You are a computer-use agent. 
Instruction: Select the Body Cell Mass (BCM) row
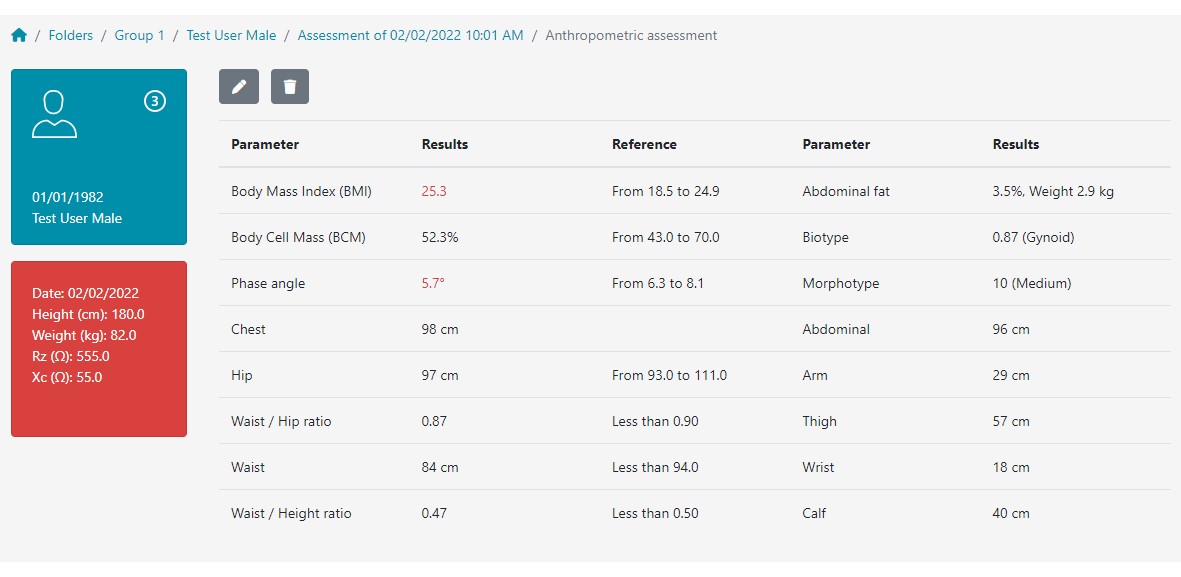point(694,237)
